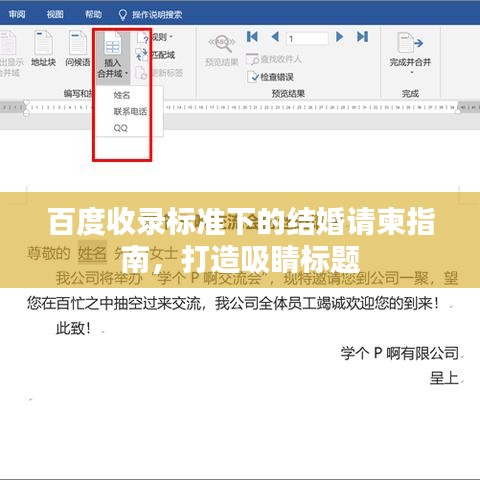This screenshot has height=480, width=480.
Task: Open the 审阅 ribbon tab
Action: pyautogui.click(x=17, y=14)
